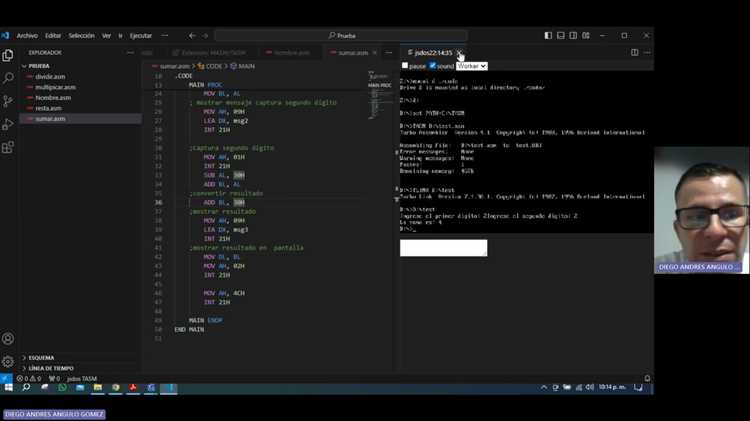Toggle the bottom panel layout icon
The image size is (750, 421).
coord(561,35)
